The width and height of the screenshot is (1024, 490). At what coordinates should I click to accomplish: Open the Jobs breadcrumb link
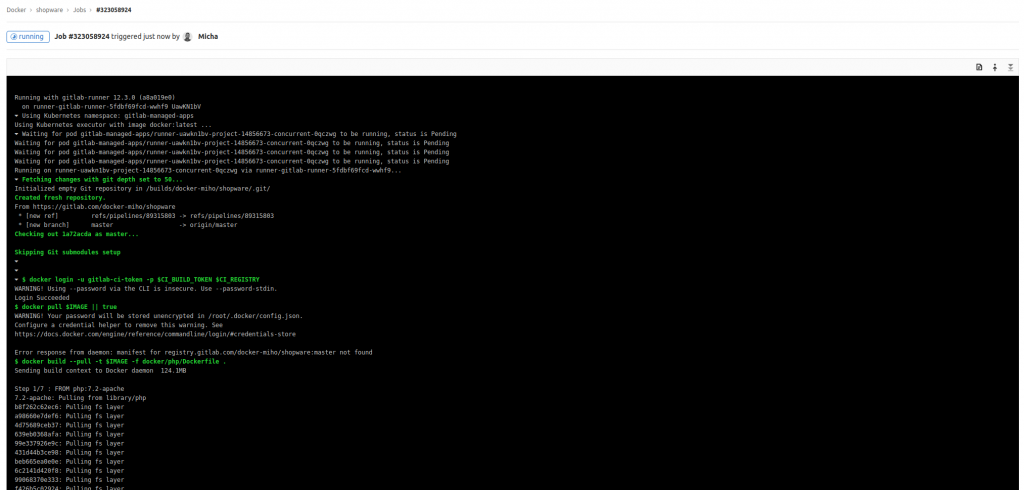[x=79, y=10]
